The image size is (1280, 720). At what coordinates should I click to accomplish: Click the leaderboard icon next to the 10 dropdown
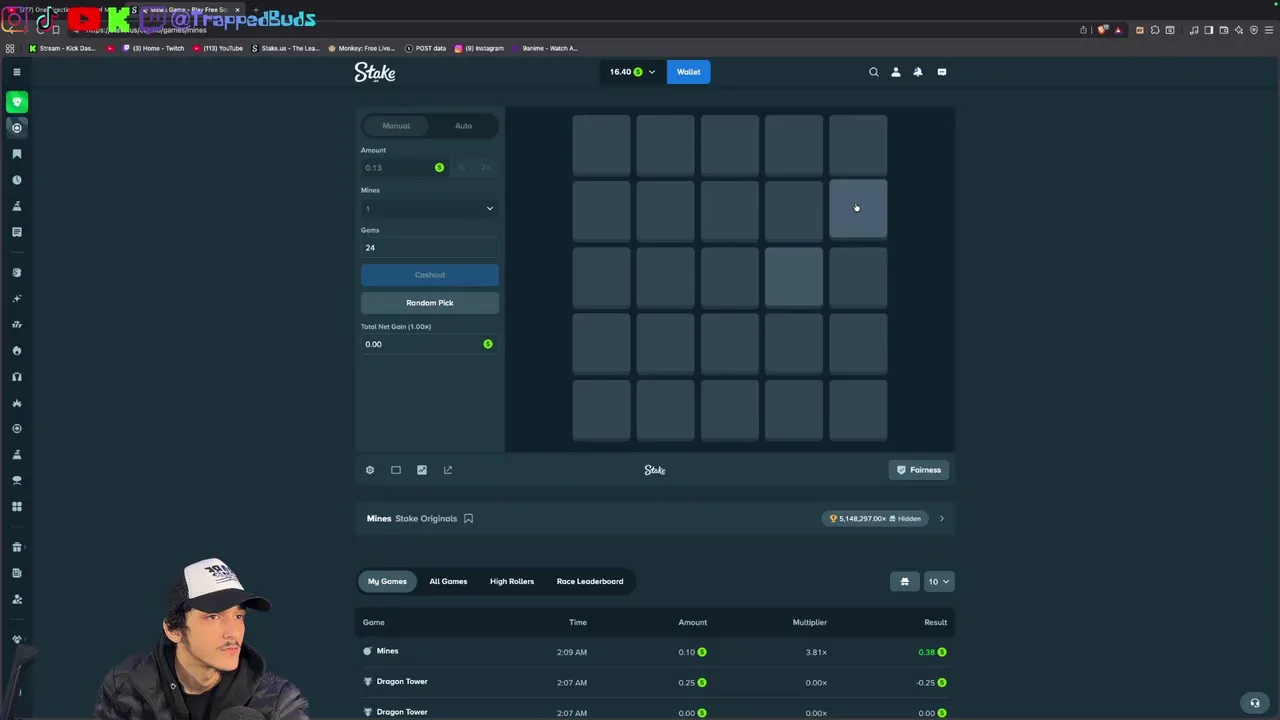click(x=905, y=582)
